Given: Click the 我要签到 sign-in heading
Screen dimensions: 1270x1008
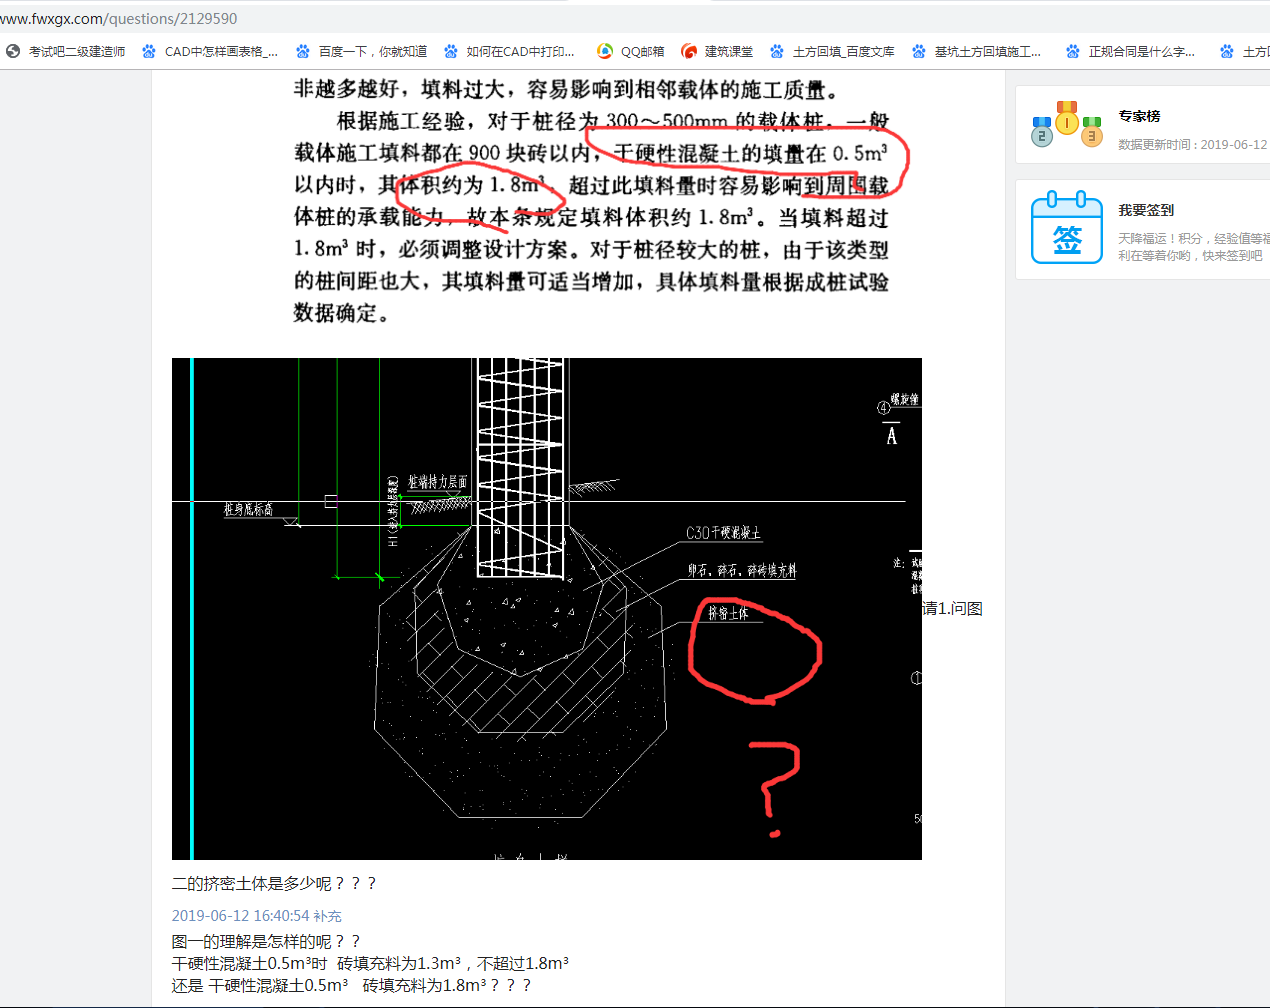Looking at the screenshot, I should (1146, 210).
